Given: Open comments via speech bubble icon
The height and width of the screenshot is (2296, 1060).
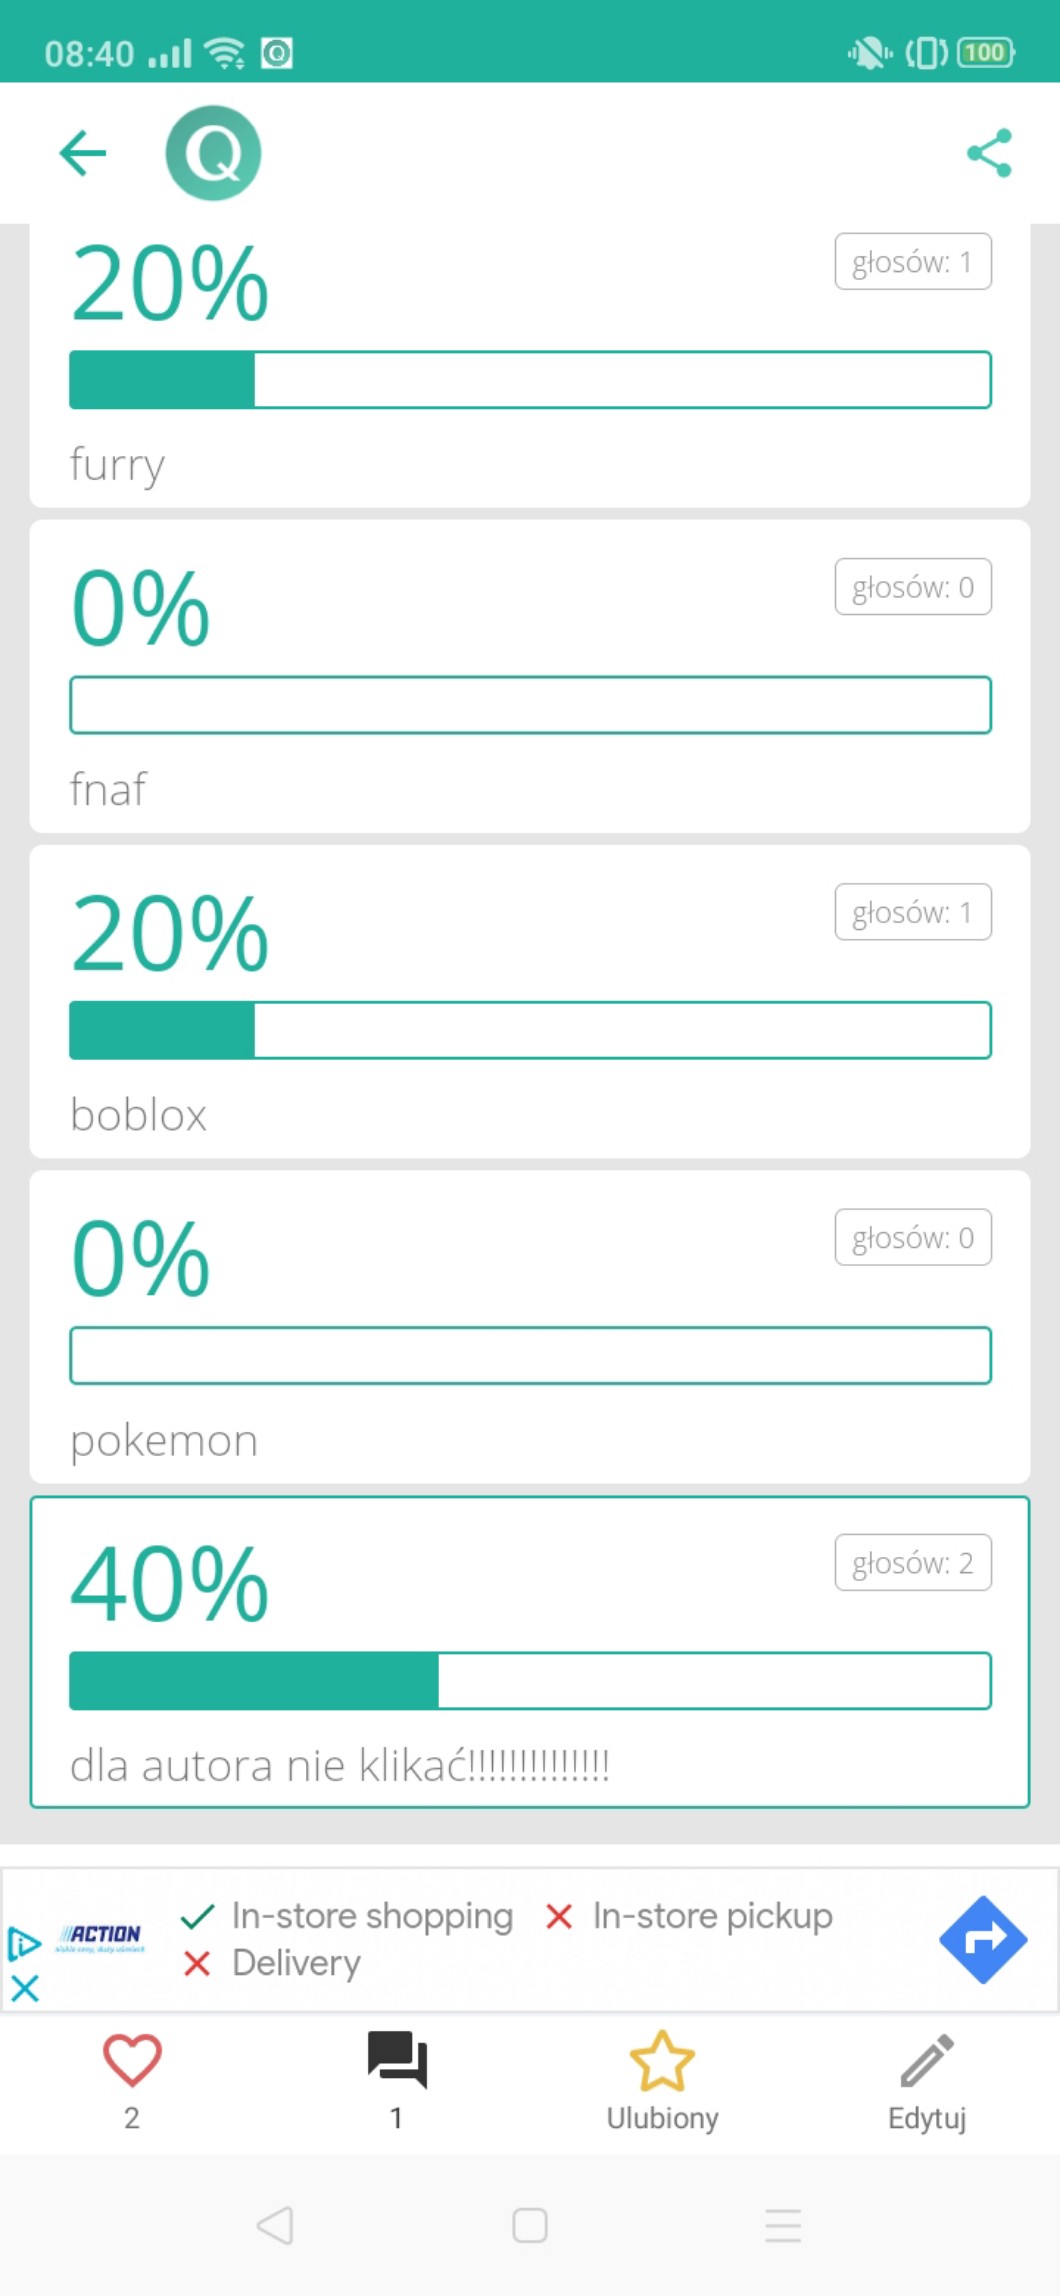Looking at the screenshot, I should coord(397,2061).
